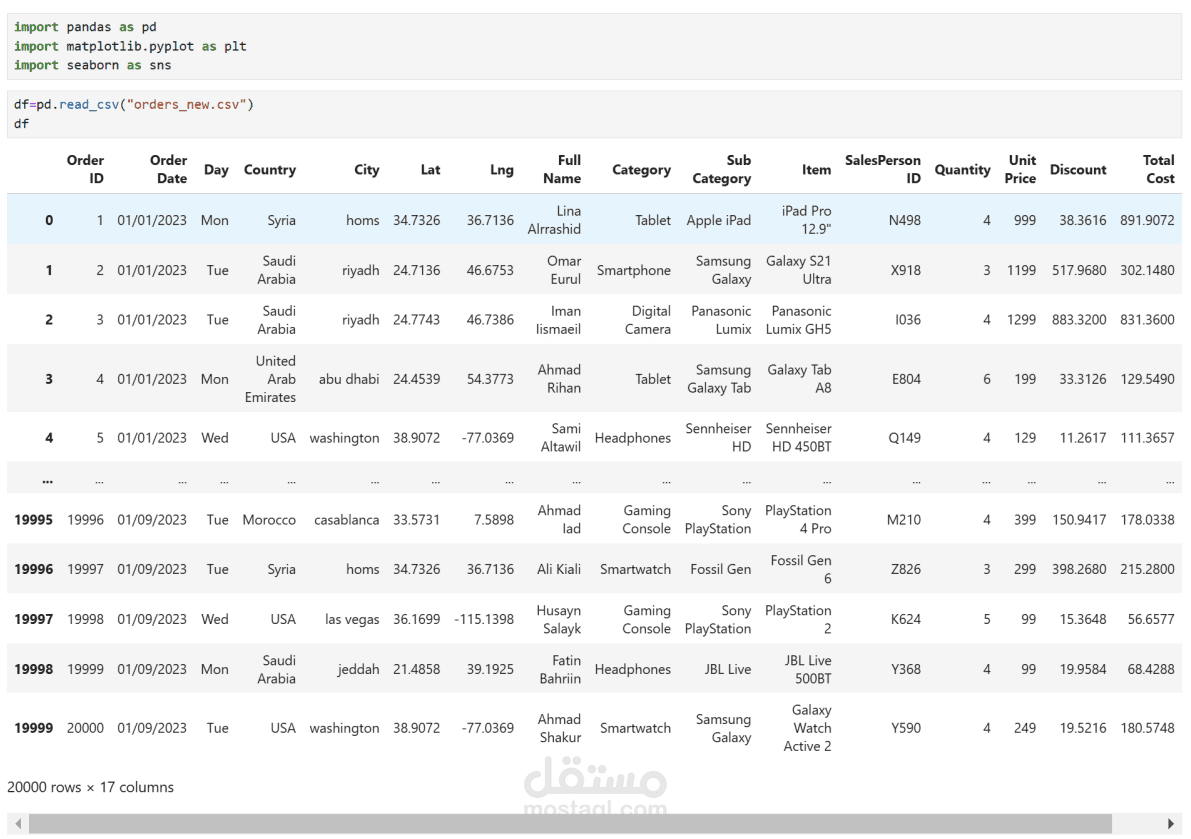Click total cost 891.9072

1147,220
